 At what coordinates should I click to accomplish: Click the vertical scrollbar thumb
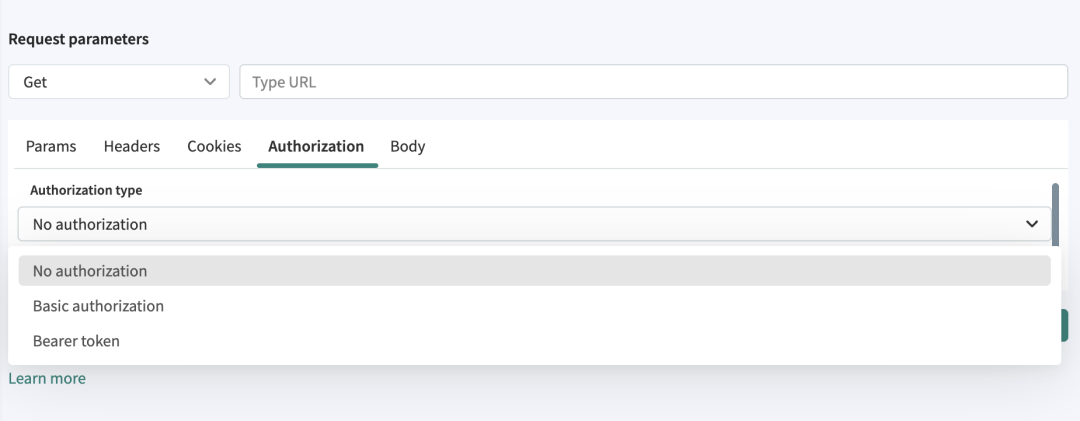(x=1055, y=208)
